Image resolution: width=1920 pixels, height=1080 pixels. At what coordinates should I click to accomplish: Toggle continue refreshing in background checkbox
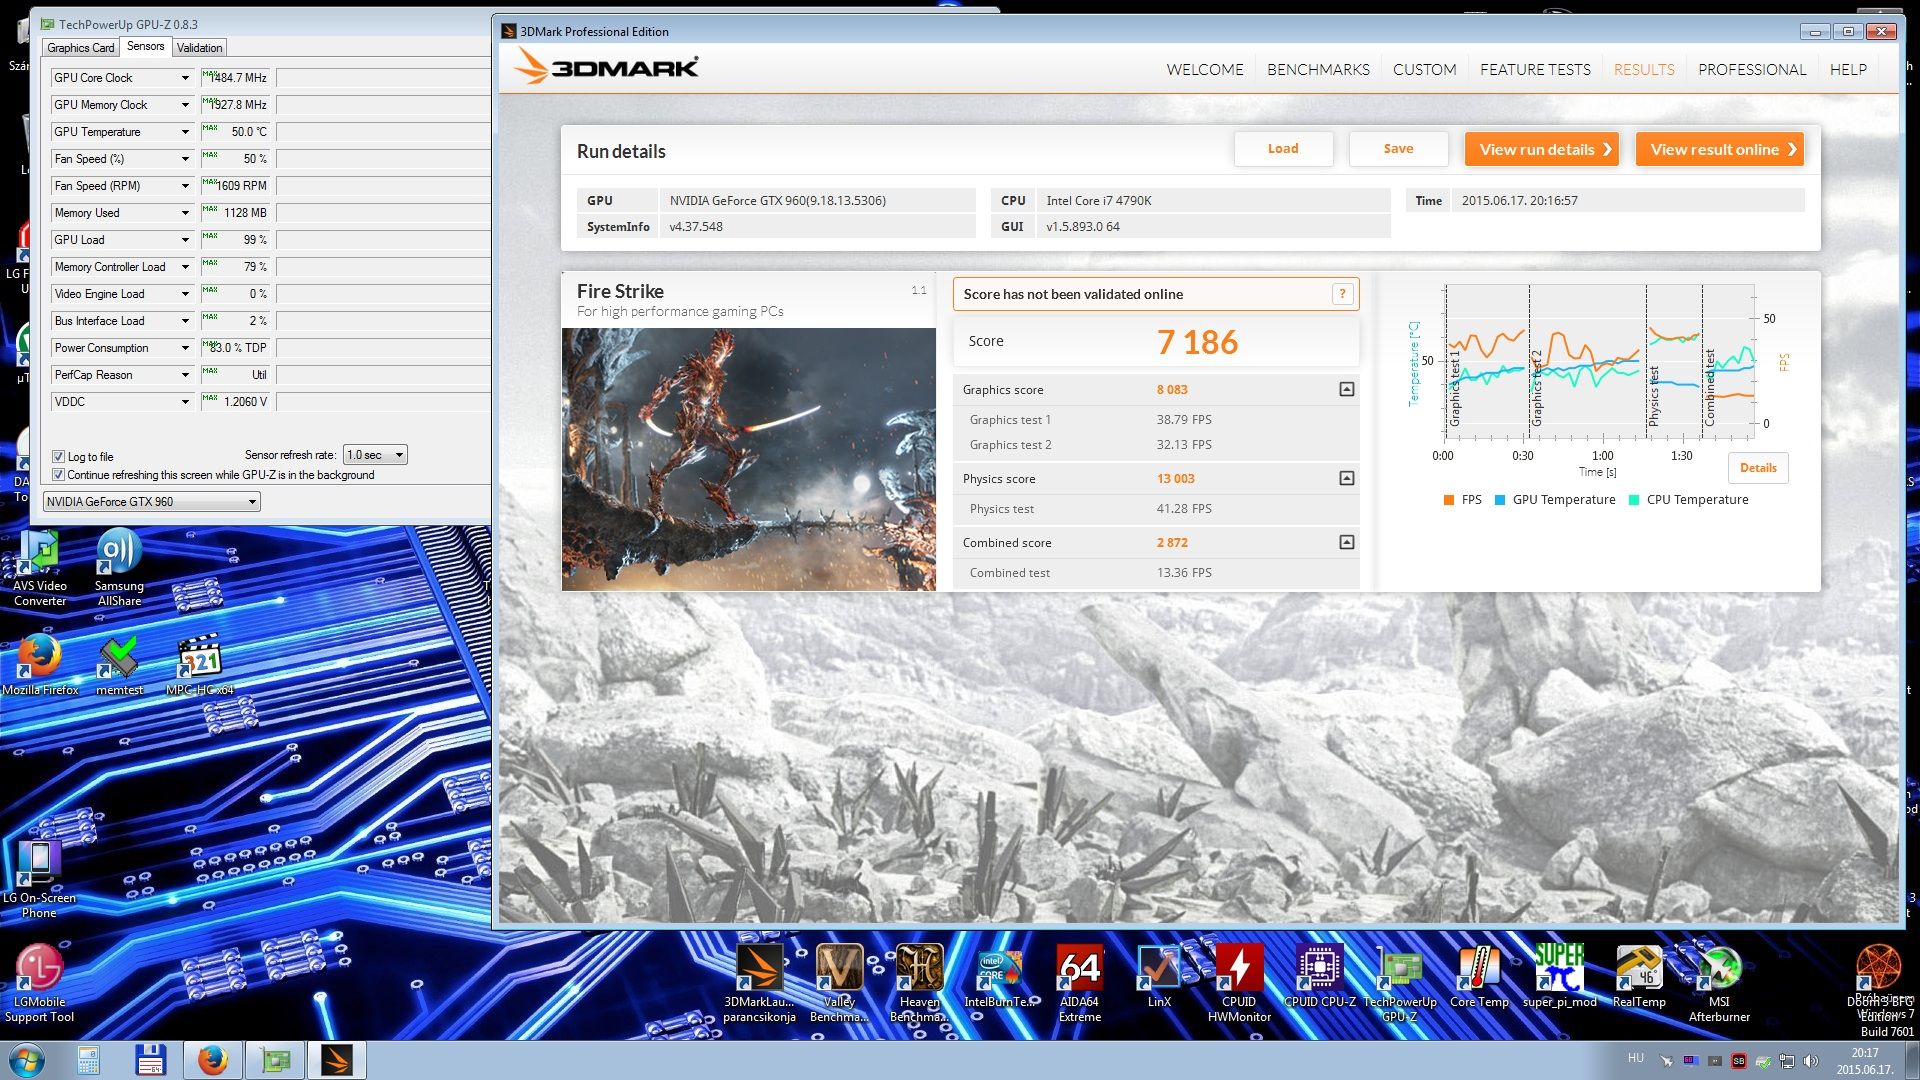(58, 475)
